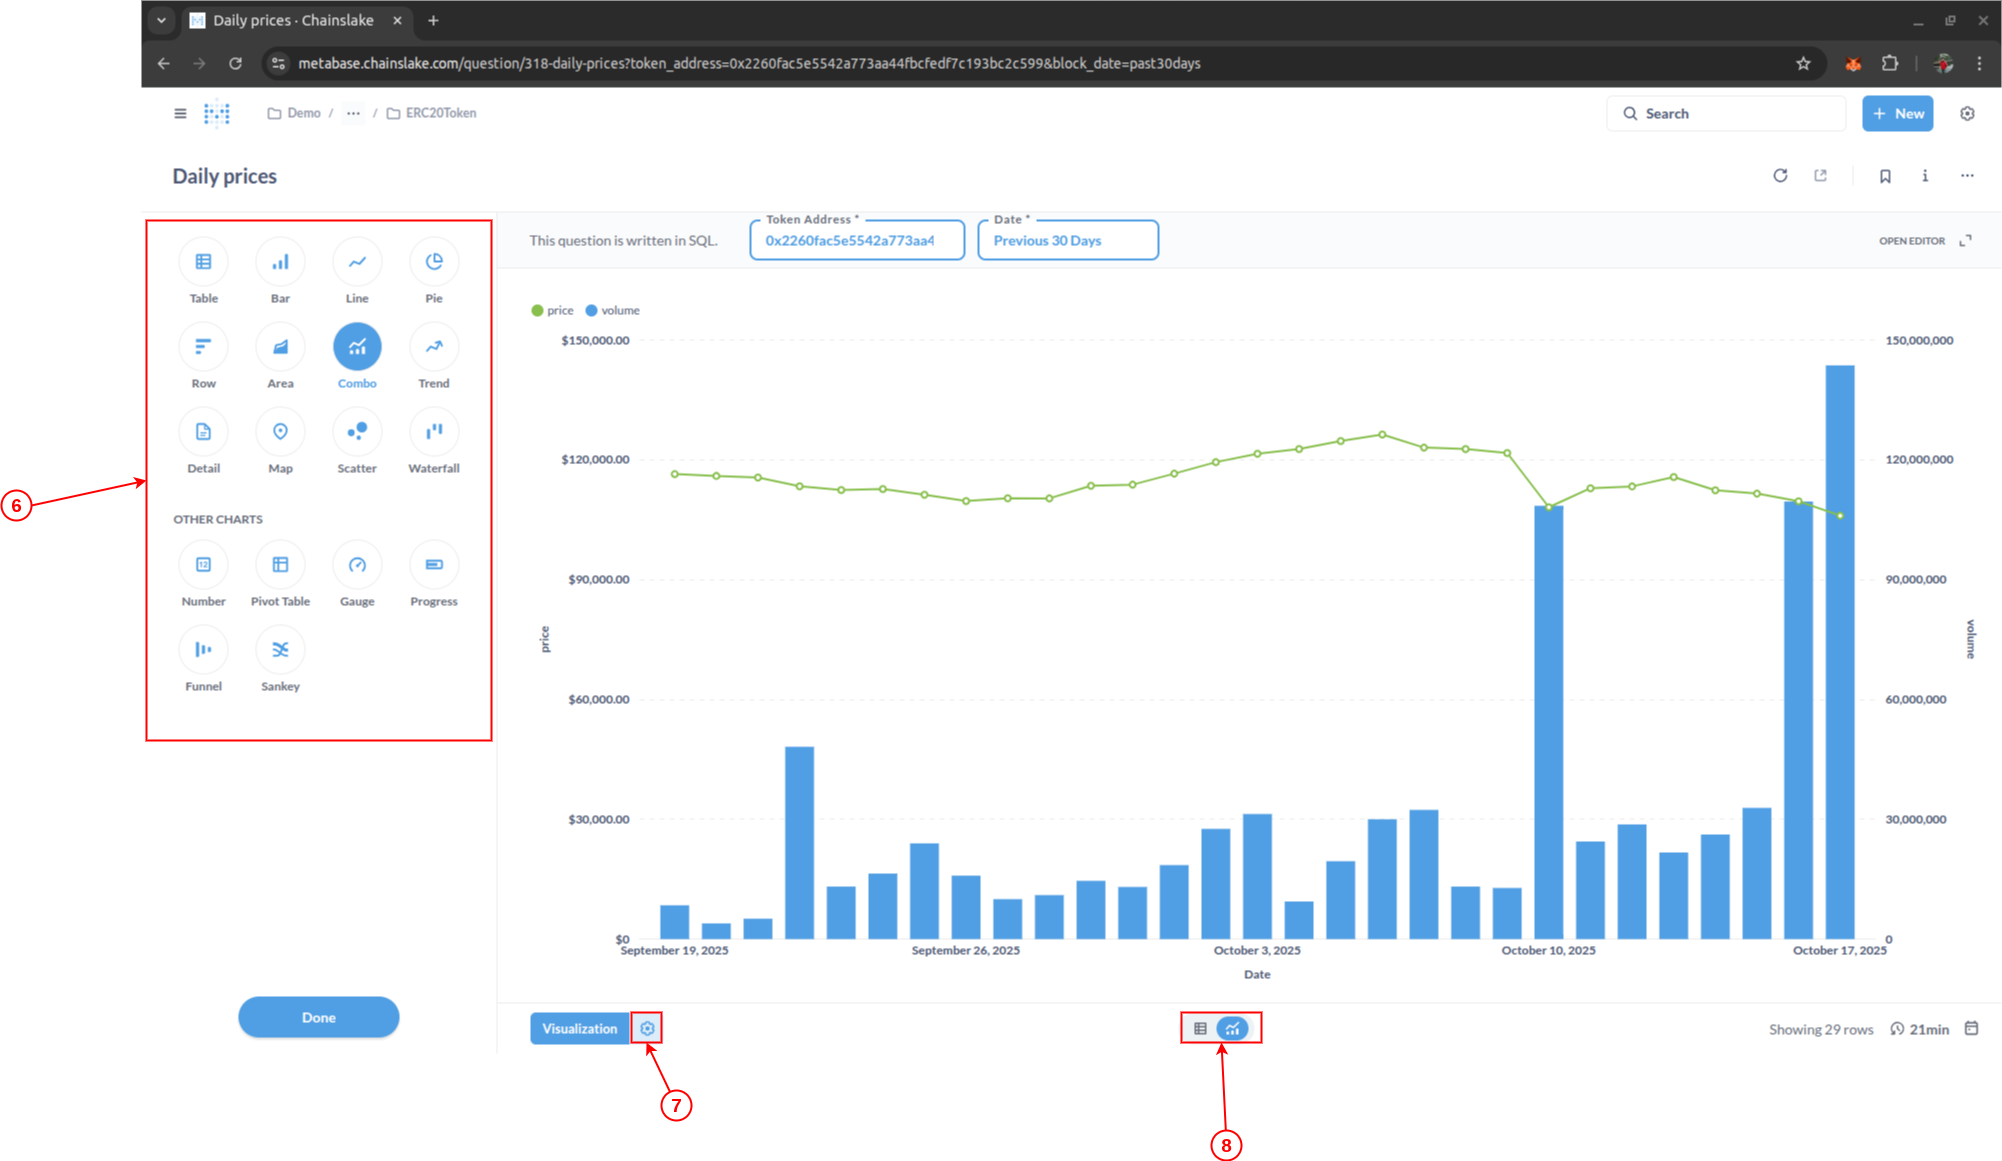The height and width of the screenshot is (1161, 2002).
Task: Select the Scatter chart type
Action: click(x=357, y=432)
